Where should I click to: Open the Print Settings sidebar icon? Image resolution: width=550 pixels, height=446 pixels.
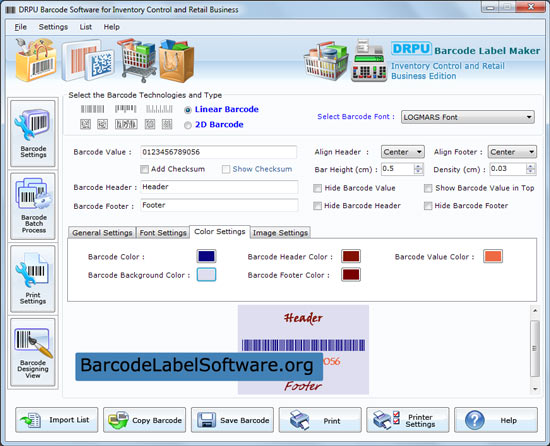(x=33, y=279)
